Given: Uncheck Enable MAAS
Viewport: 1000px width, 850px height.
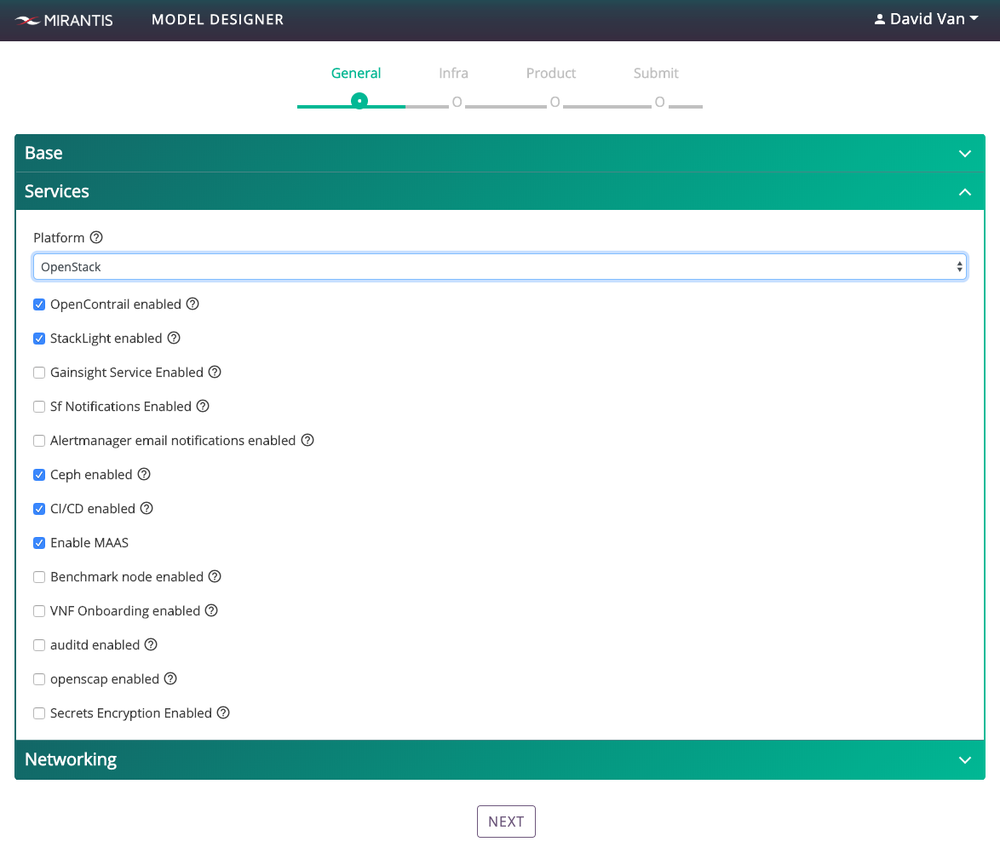Looking at the screenshot, I should (38, 542).
